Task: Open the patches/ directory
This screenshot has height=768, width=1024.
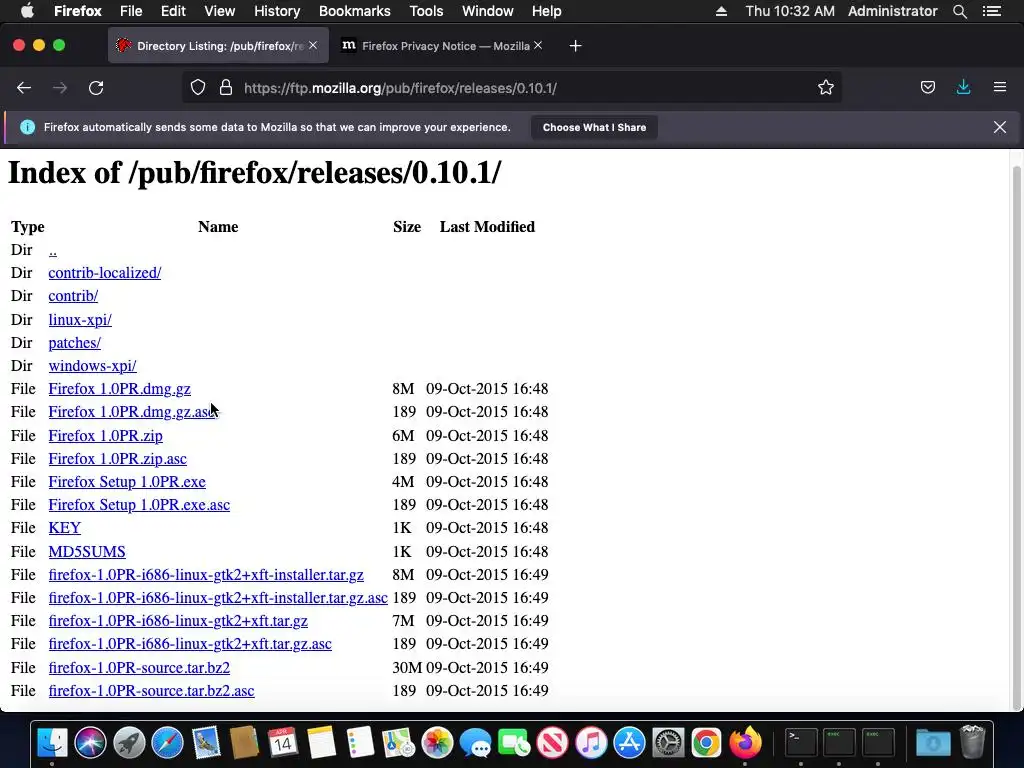Action: pyautogui.click(x=74, y=343)
